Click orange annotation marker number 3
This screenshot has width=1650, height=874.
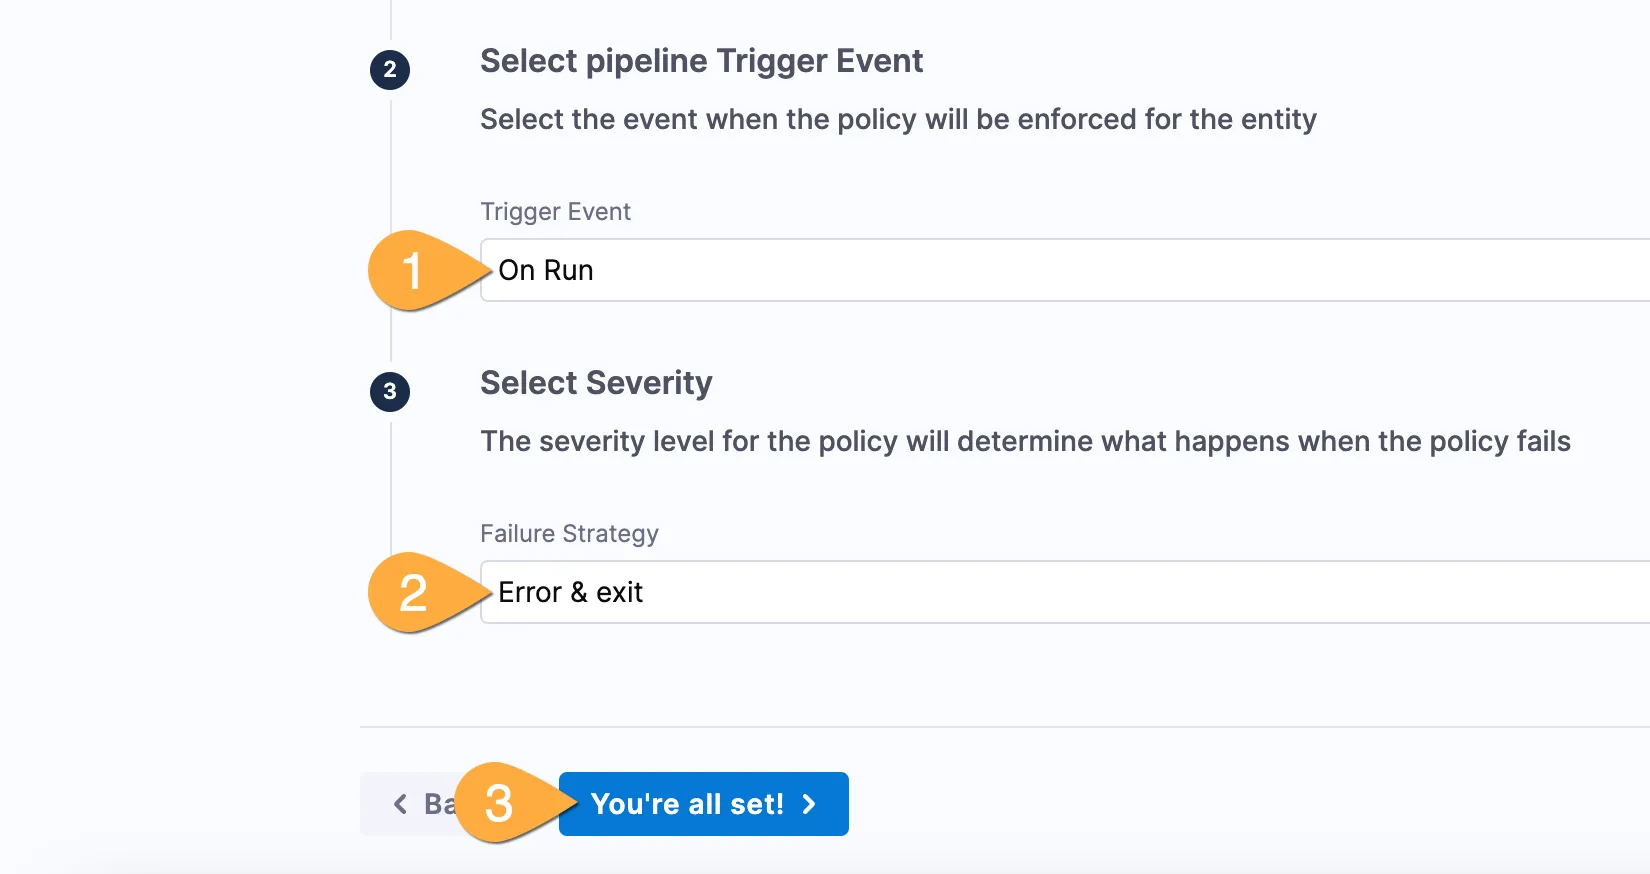pyautogui.click(x=499, y=803)
